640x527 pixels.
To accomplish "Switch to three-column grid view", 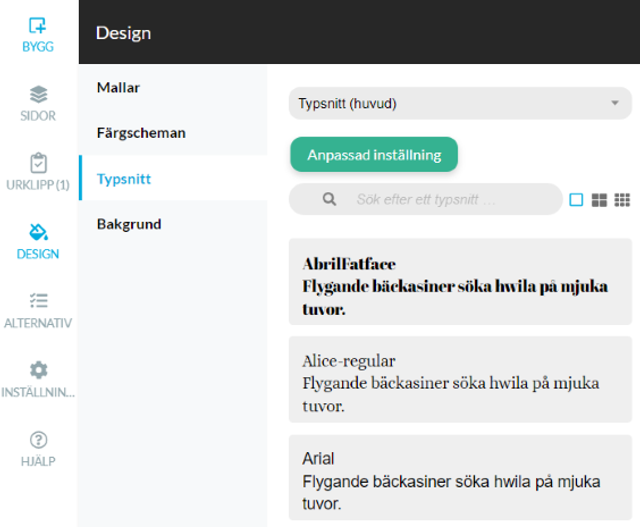I will click(622, 200).
